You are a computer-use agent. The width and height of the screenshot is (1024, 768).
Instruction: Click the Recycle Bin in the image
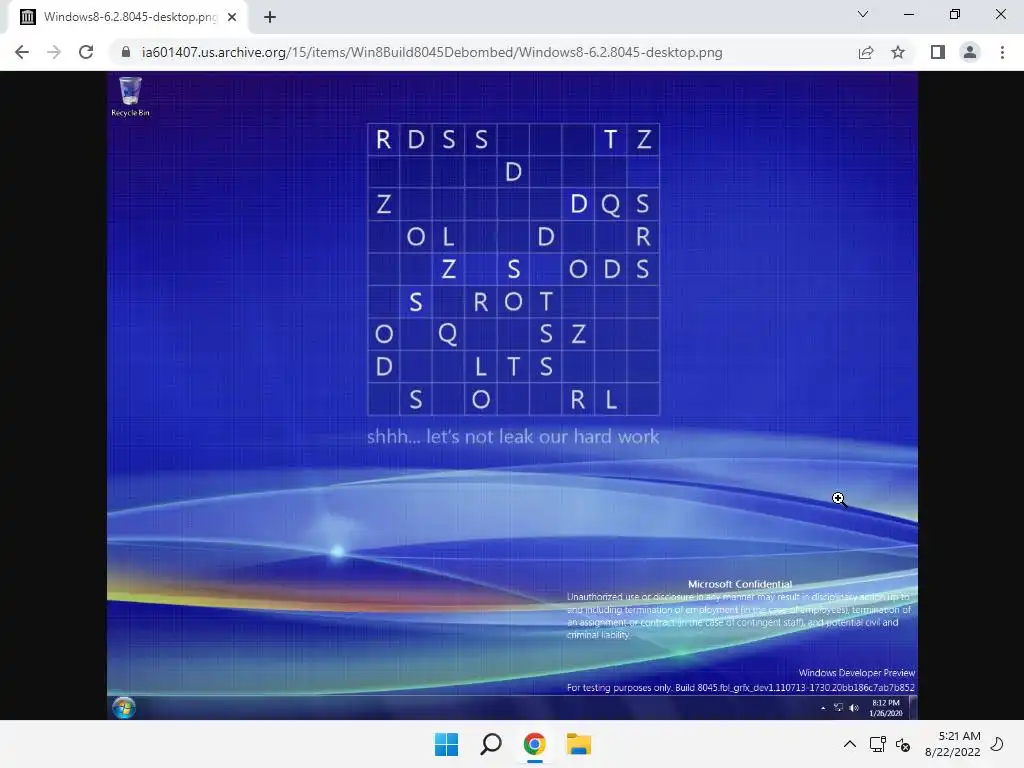pyautogui.click(x=130, y=96)
